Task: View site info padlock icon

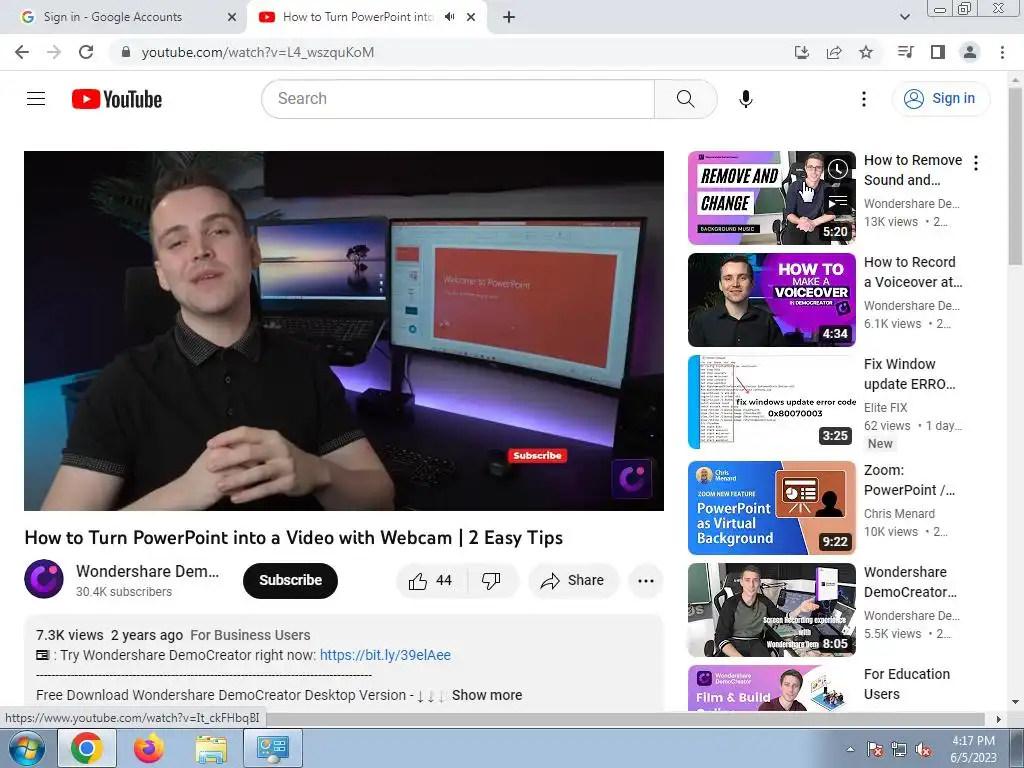Action: (126, 52)
